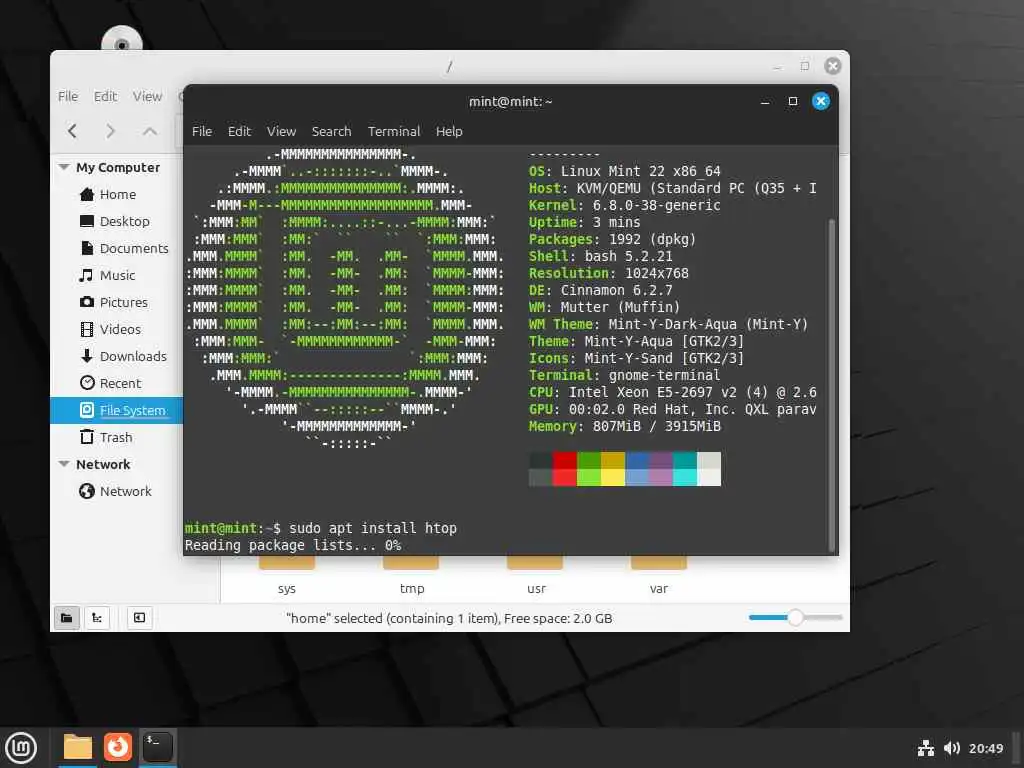Open the file manager View menu
1024x768 pixels.
147,96
